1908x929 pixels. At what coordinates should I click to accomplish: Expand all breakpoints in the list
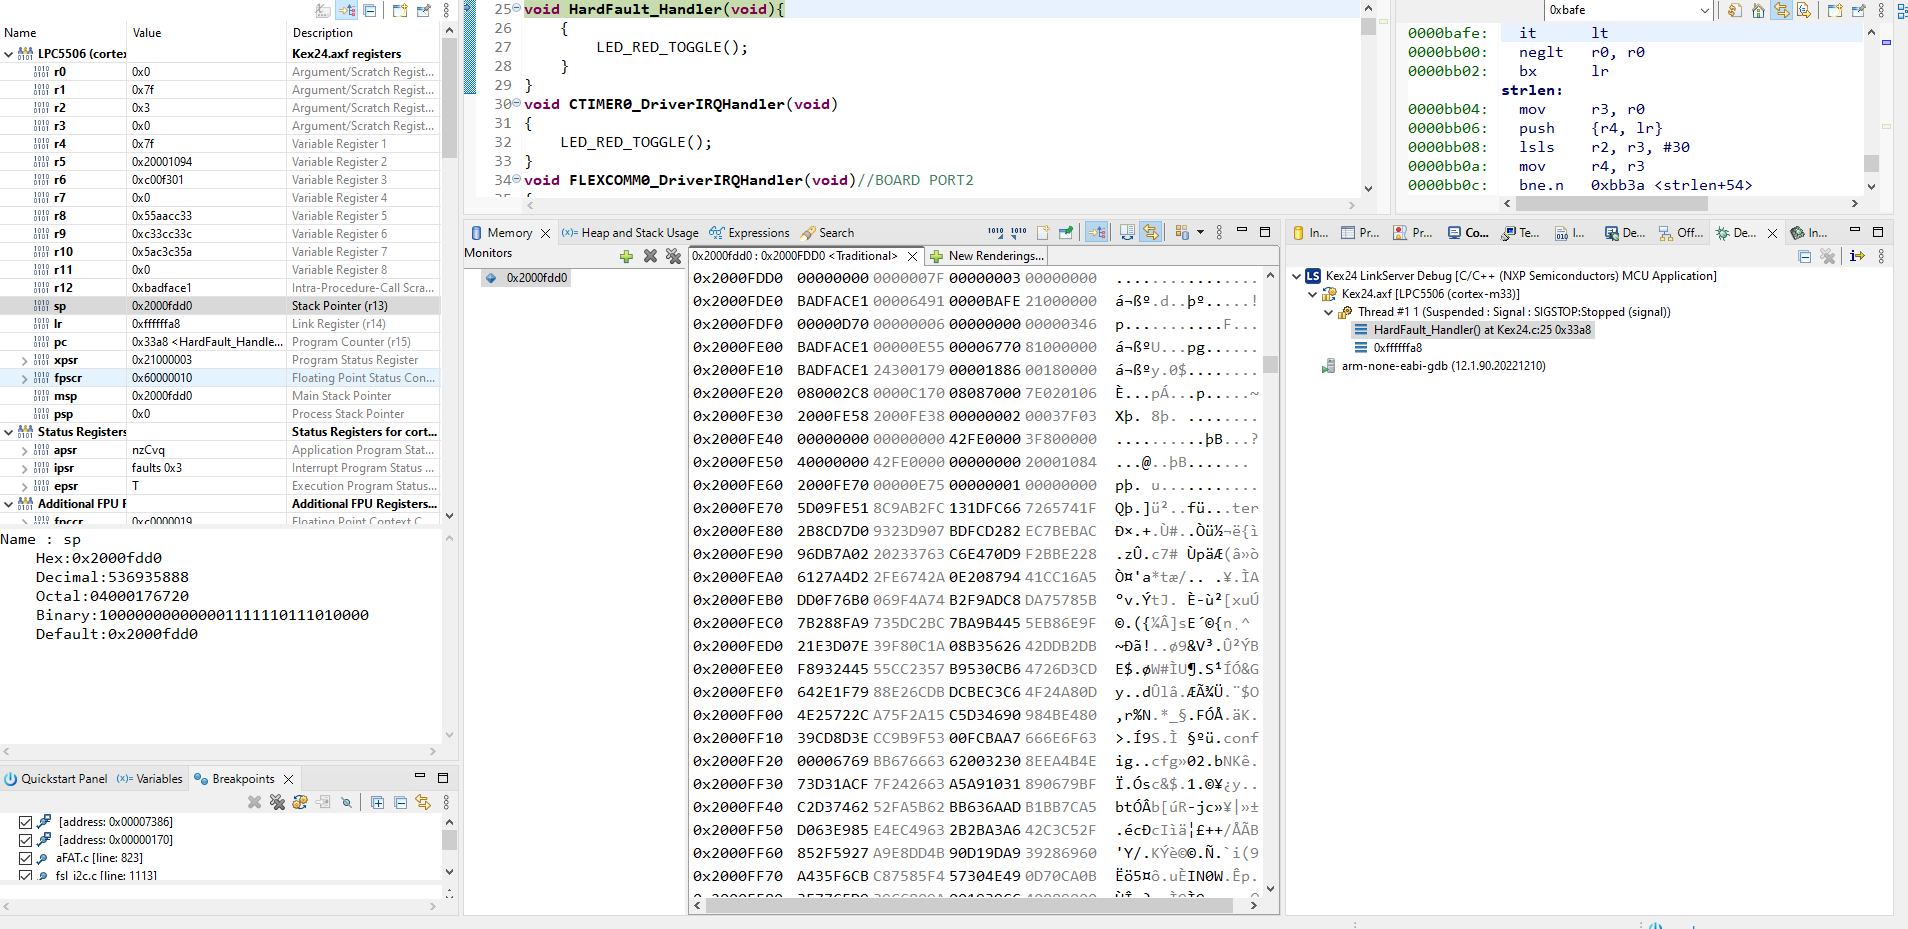tap(377, 802)
